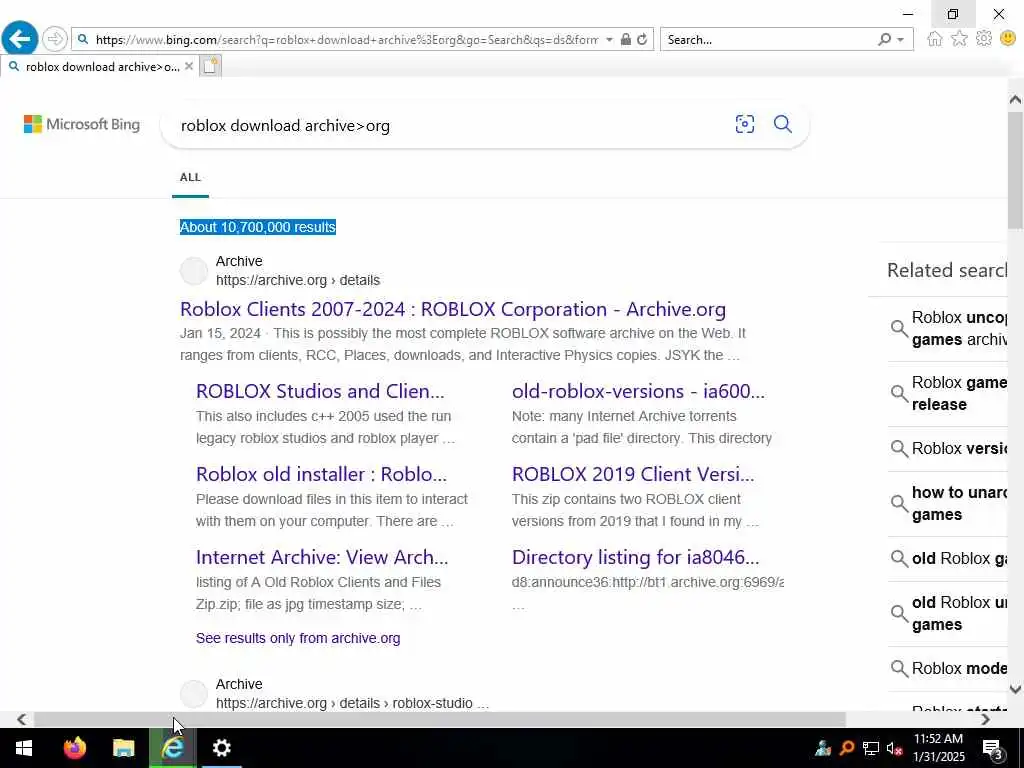Open related search 'old Roblox u... games'
The width and height of the screenshot is (1024, 768).
pyautogui.click(x=949, y=613)
